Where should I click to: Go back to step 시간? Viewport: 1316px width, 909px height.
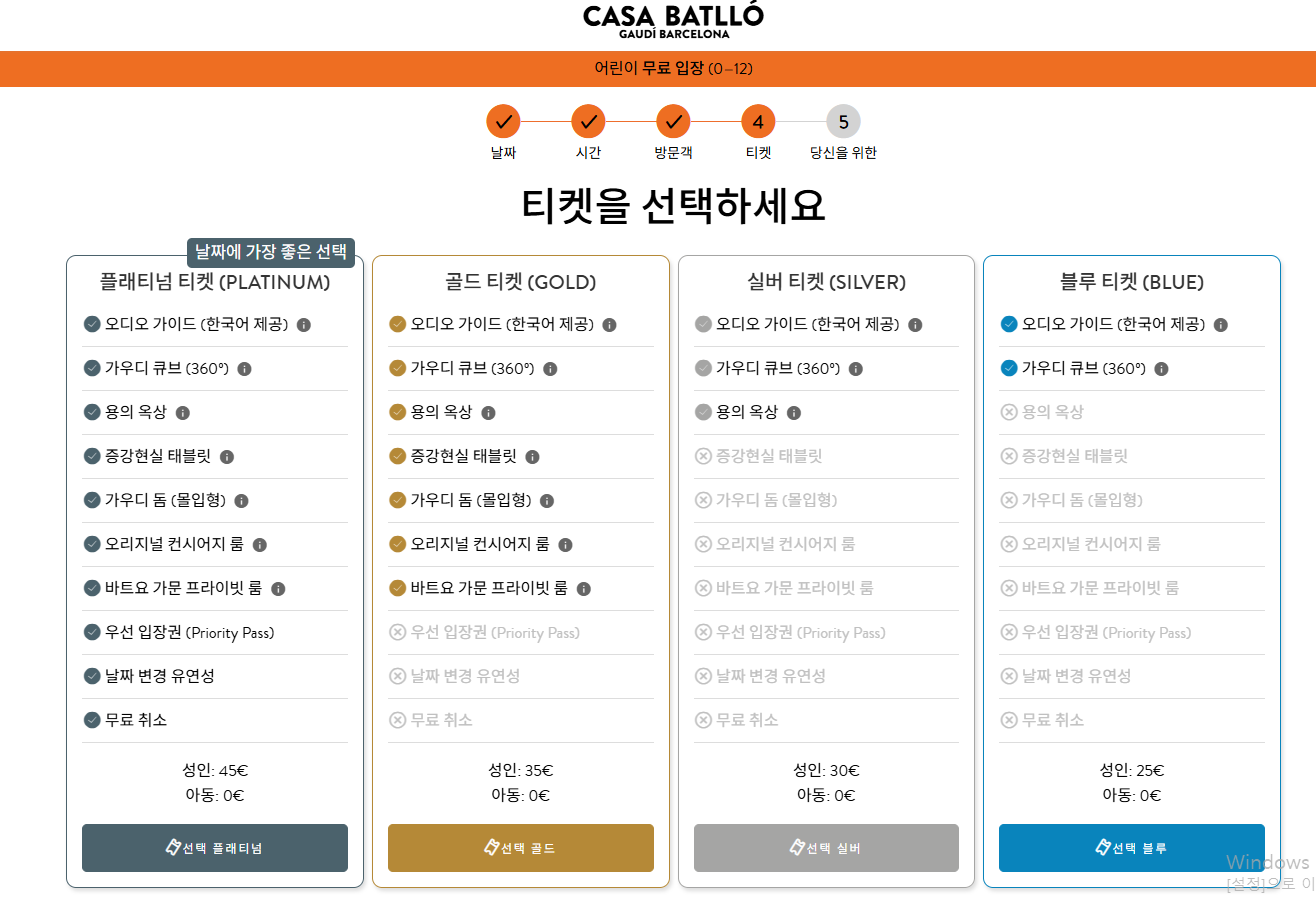pos(588,122)
